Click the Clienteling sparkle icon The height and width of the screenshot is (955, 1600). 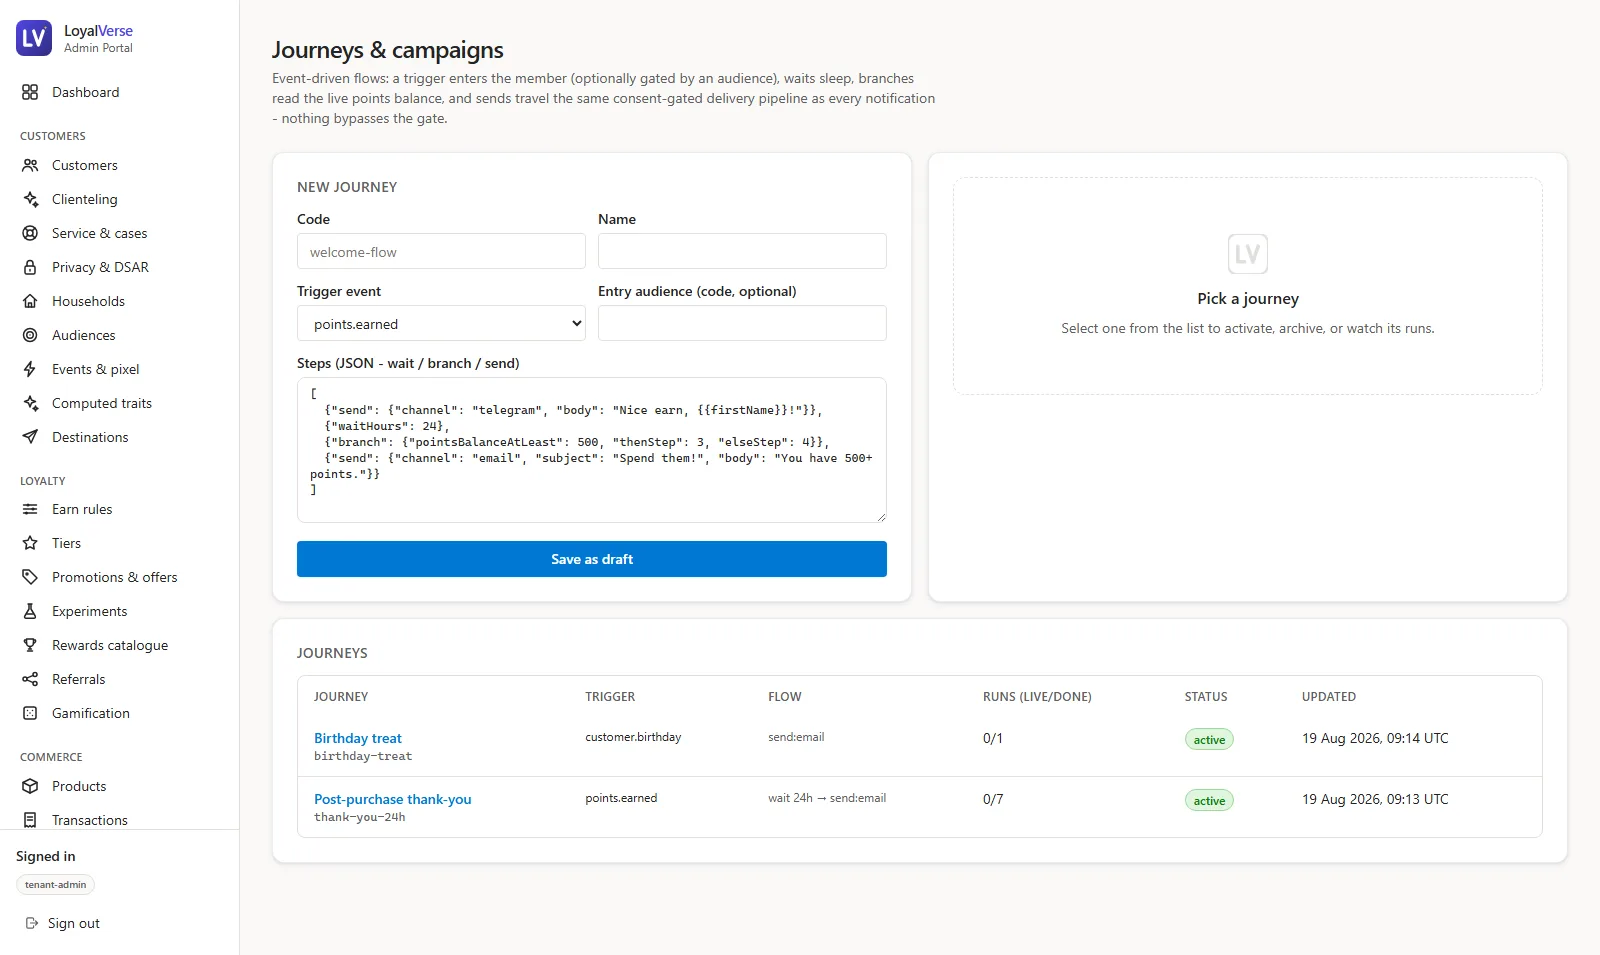pyautogui.click(x=30, y=199)
